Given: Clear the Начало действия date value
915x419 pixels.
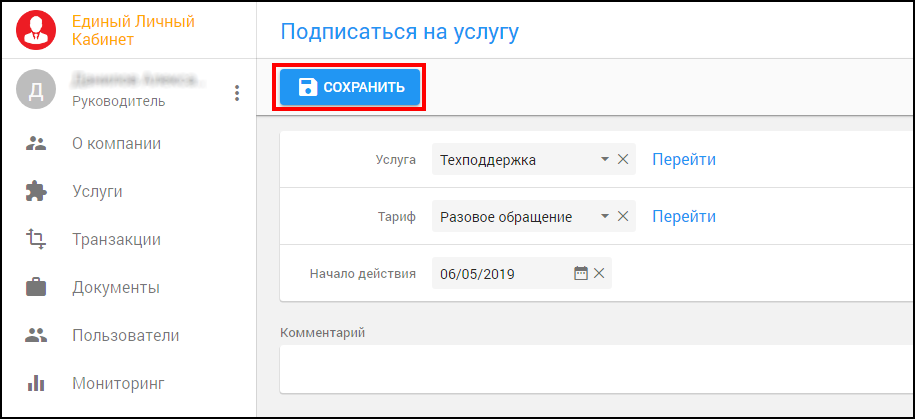Looking at the screenshot, I should [x=599, y=273].
